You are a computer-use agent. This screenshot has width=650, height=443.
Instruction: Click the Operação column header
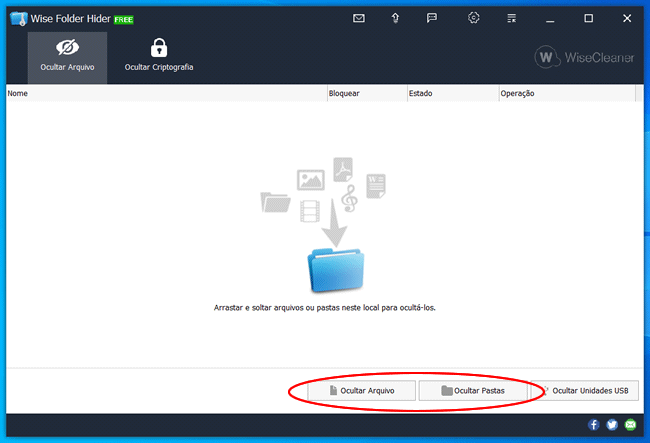(565, 93)
